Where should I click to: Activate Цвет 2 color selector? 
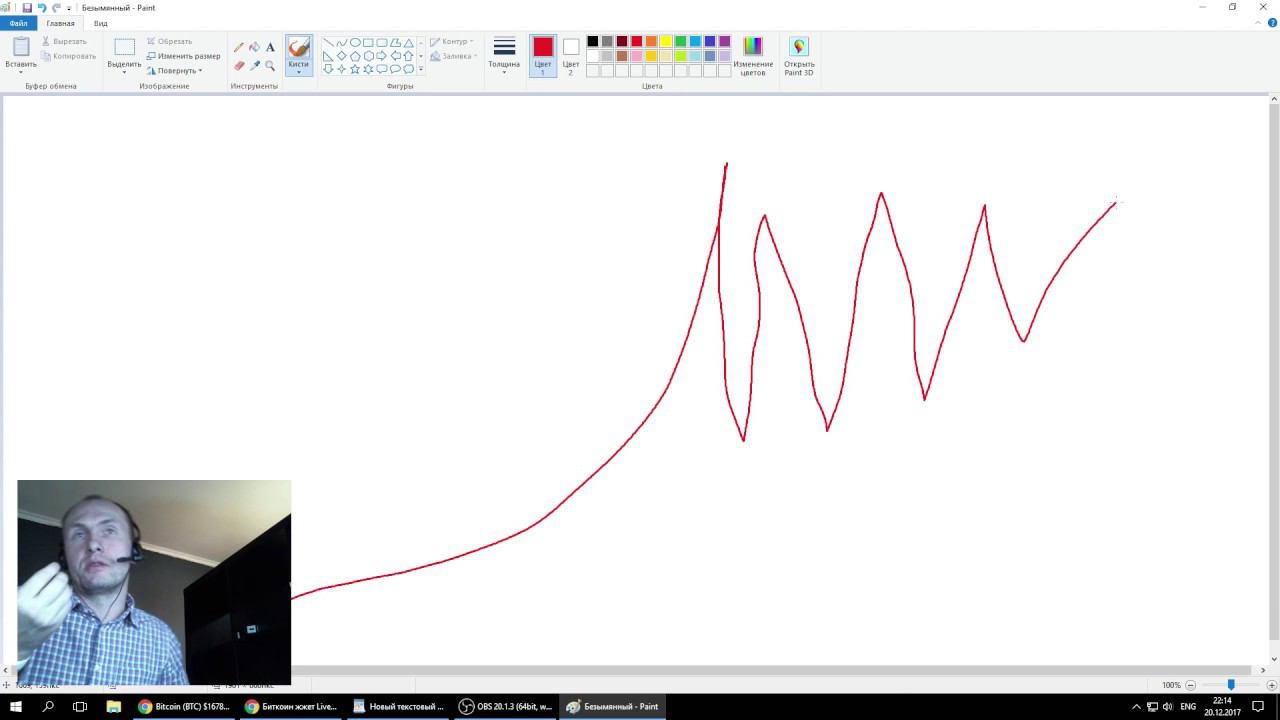tap(571, 56)
